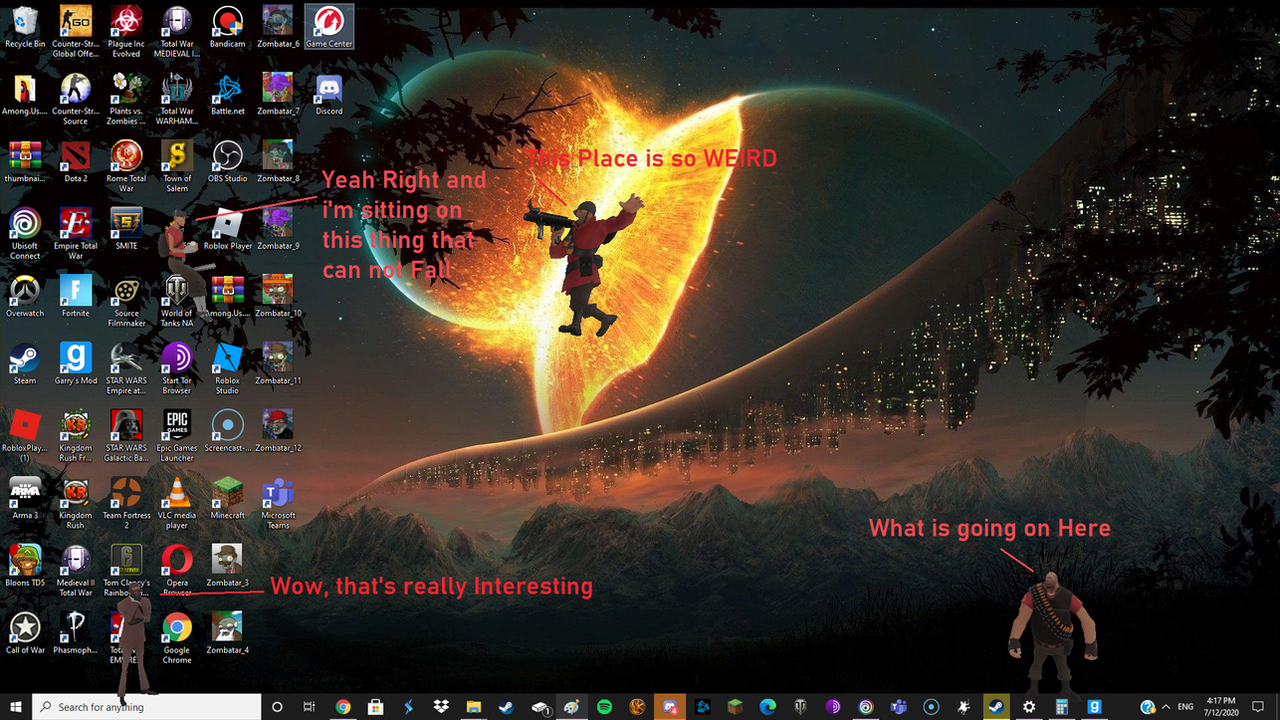Viewport: 1280px width, 720px height.
Task: Select the Counter-Strike Source desktop shortcut
Action: pyautogui.click(x=76, y=98)
